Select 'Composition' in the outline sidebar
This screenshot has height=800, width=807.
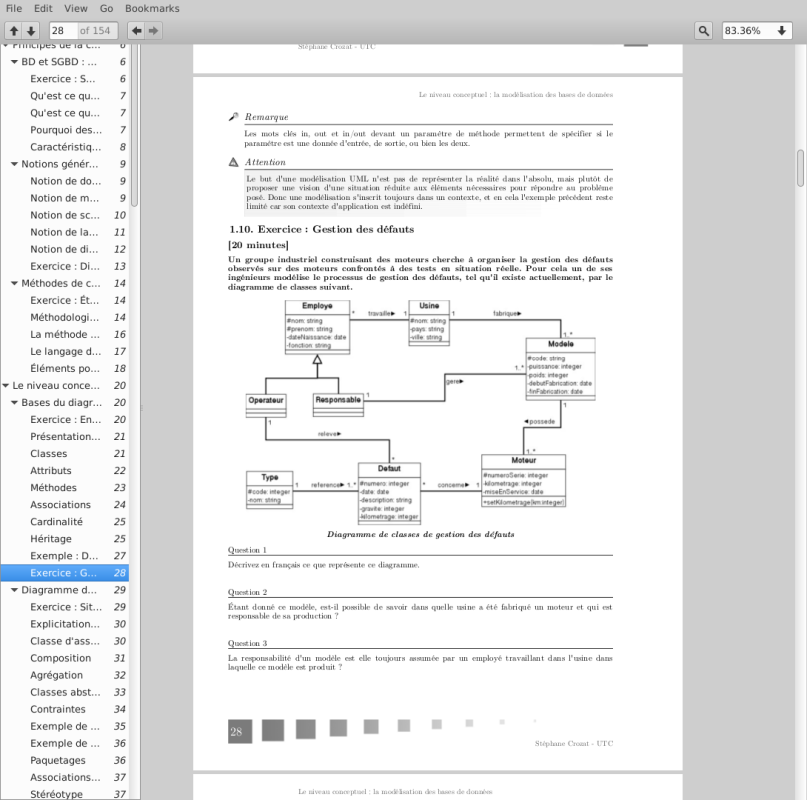tap(60, 658)
